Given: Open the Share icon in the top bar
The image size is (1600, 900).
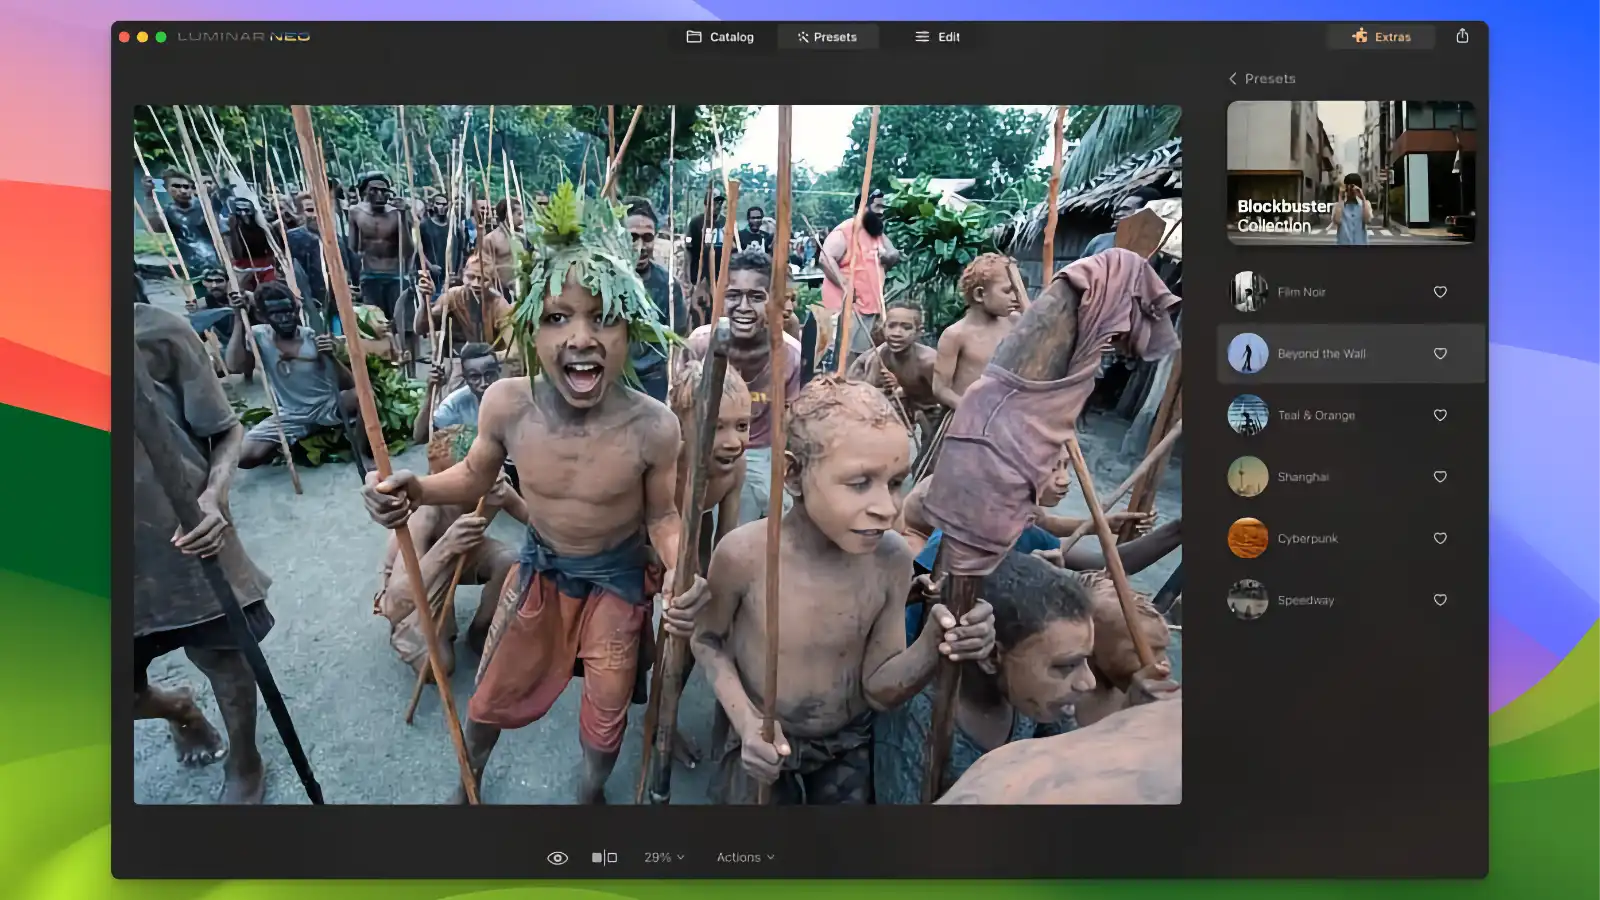Looking at the screenshot, I should [x=1462, y=35].
